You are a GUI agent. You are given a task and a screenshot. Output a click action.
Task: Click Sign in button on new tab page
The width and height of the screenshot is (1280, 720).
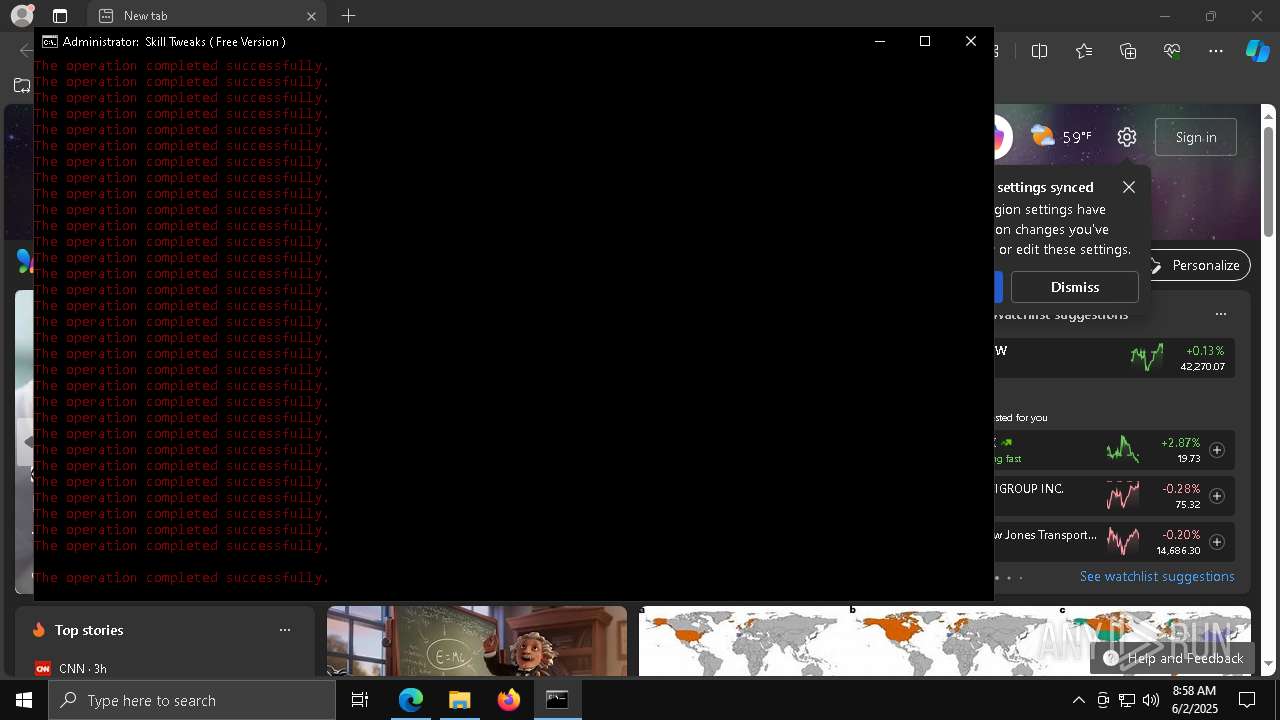[x=1196, y=137]
